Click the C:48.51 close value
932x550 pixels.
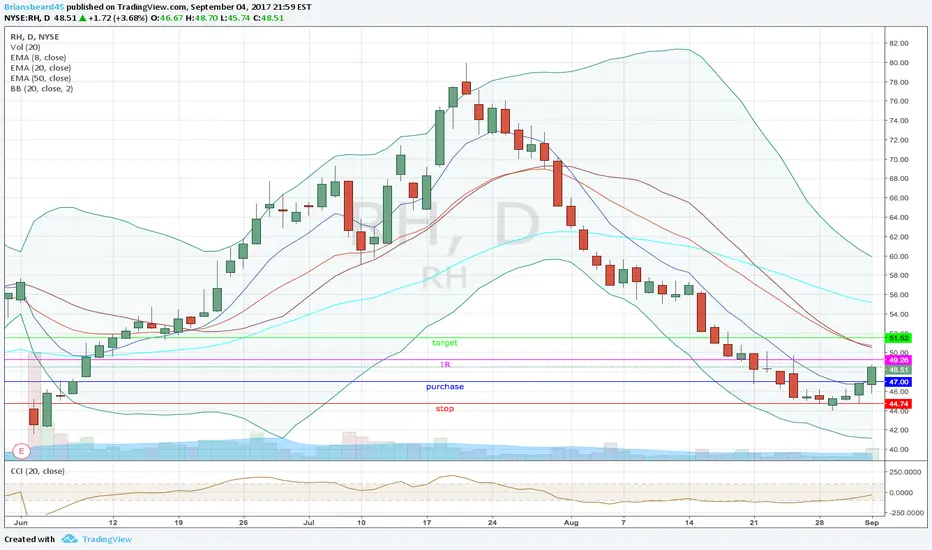pos(268,18)
